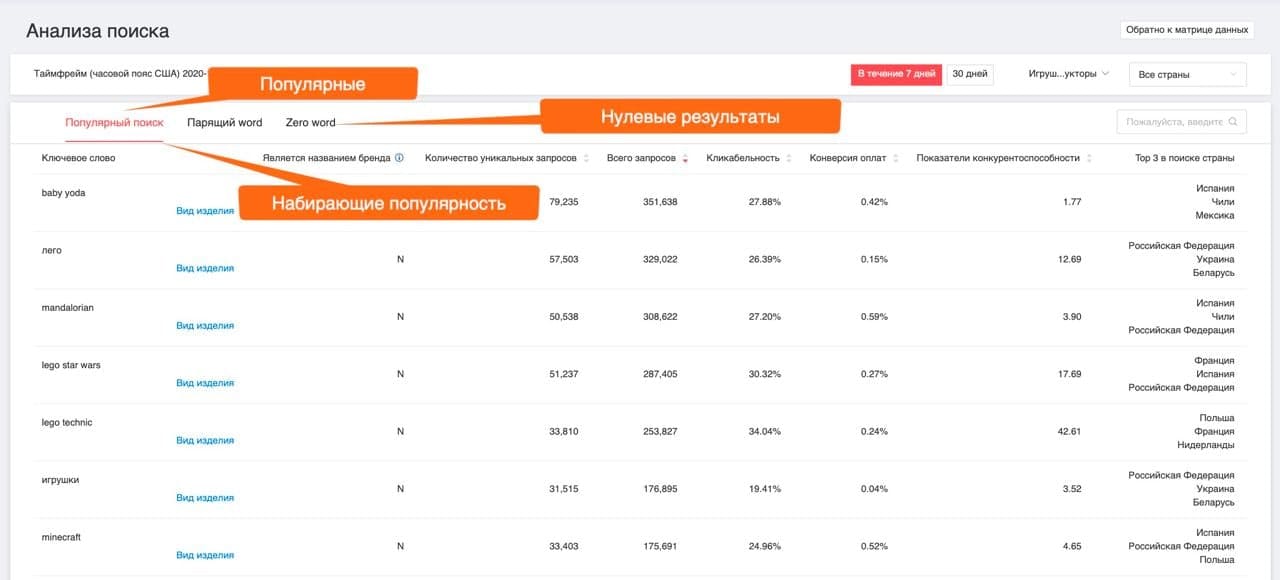Image resolution: width=1280 pixels, height=580 pixels.
Task: Open Вид изделия for mandalorian
Action: [205, 325]
